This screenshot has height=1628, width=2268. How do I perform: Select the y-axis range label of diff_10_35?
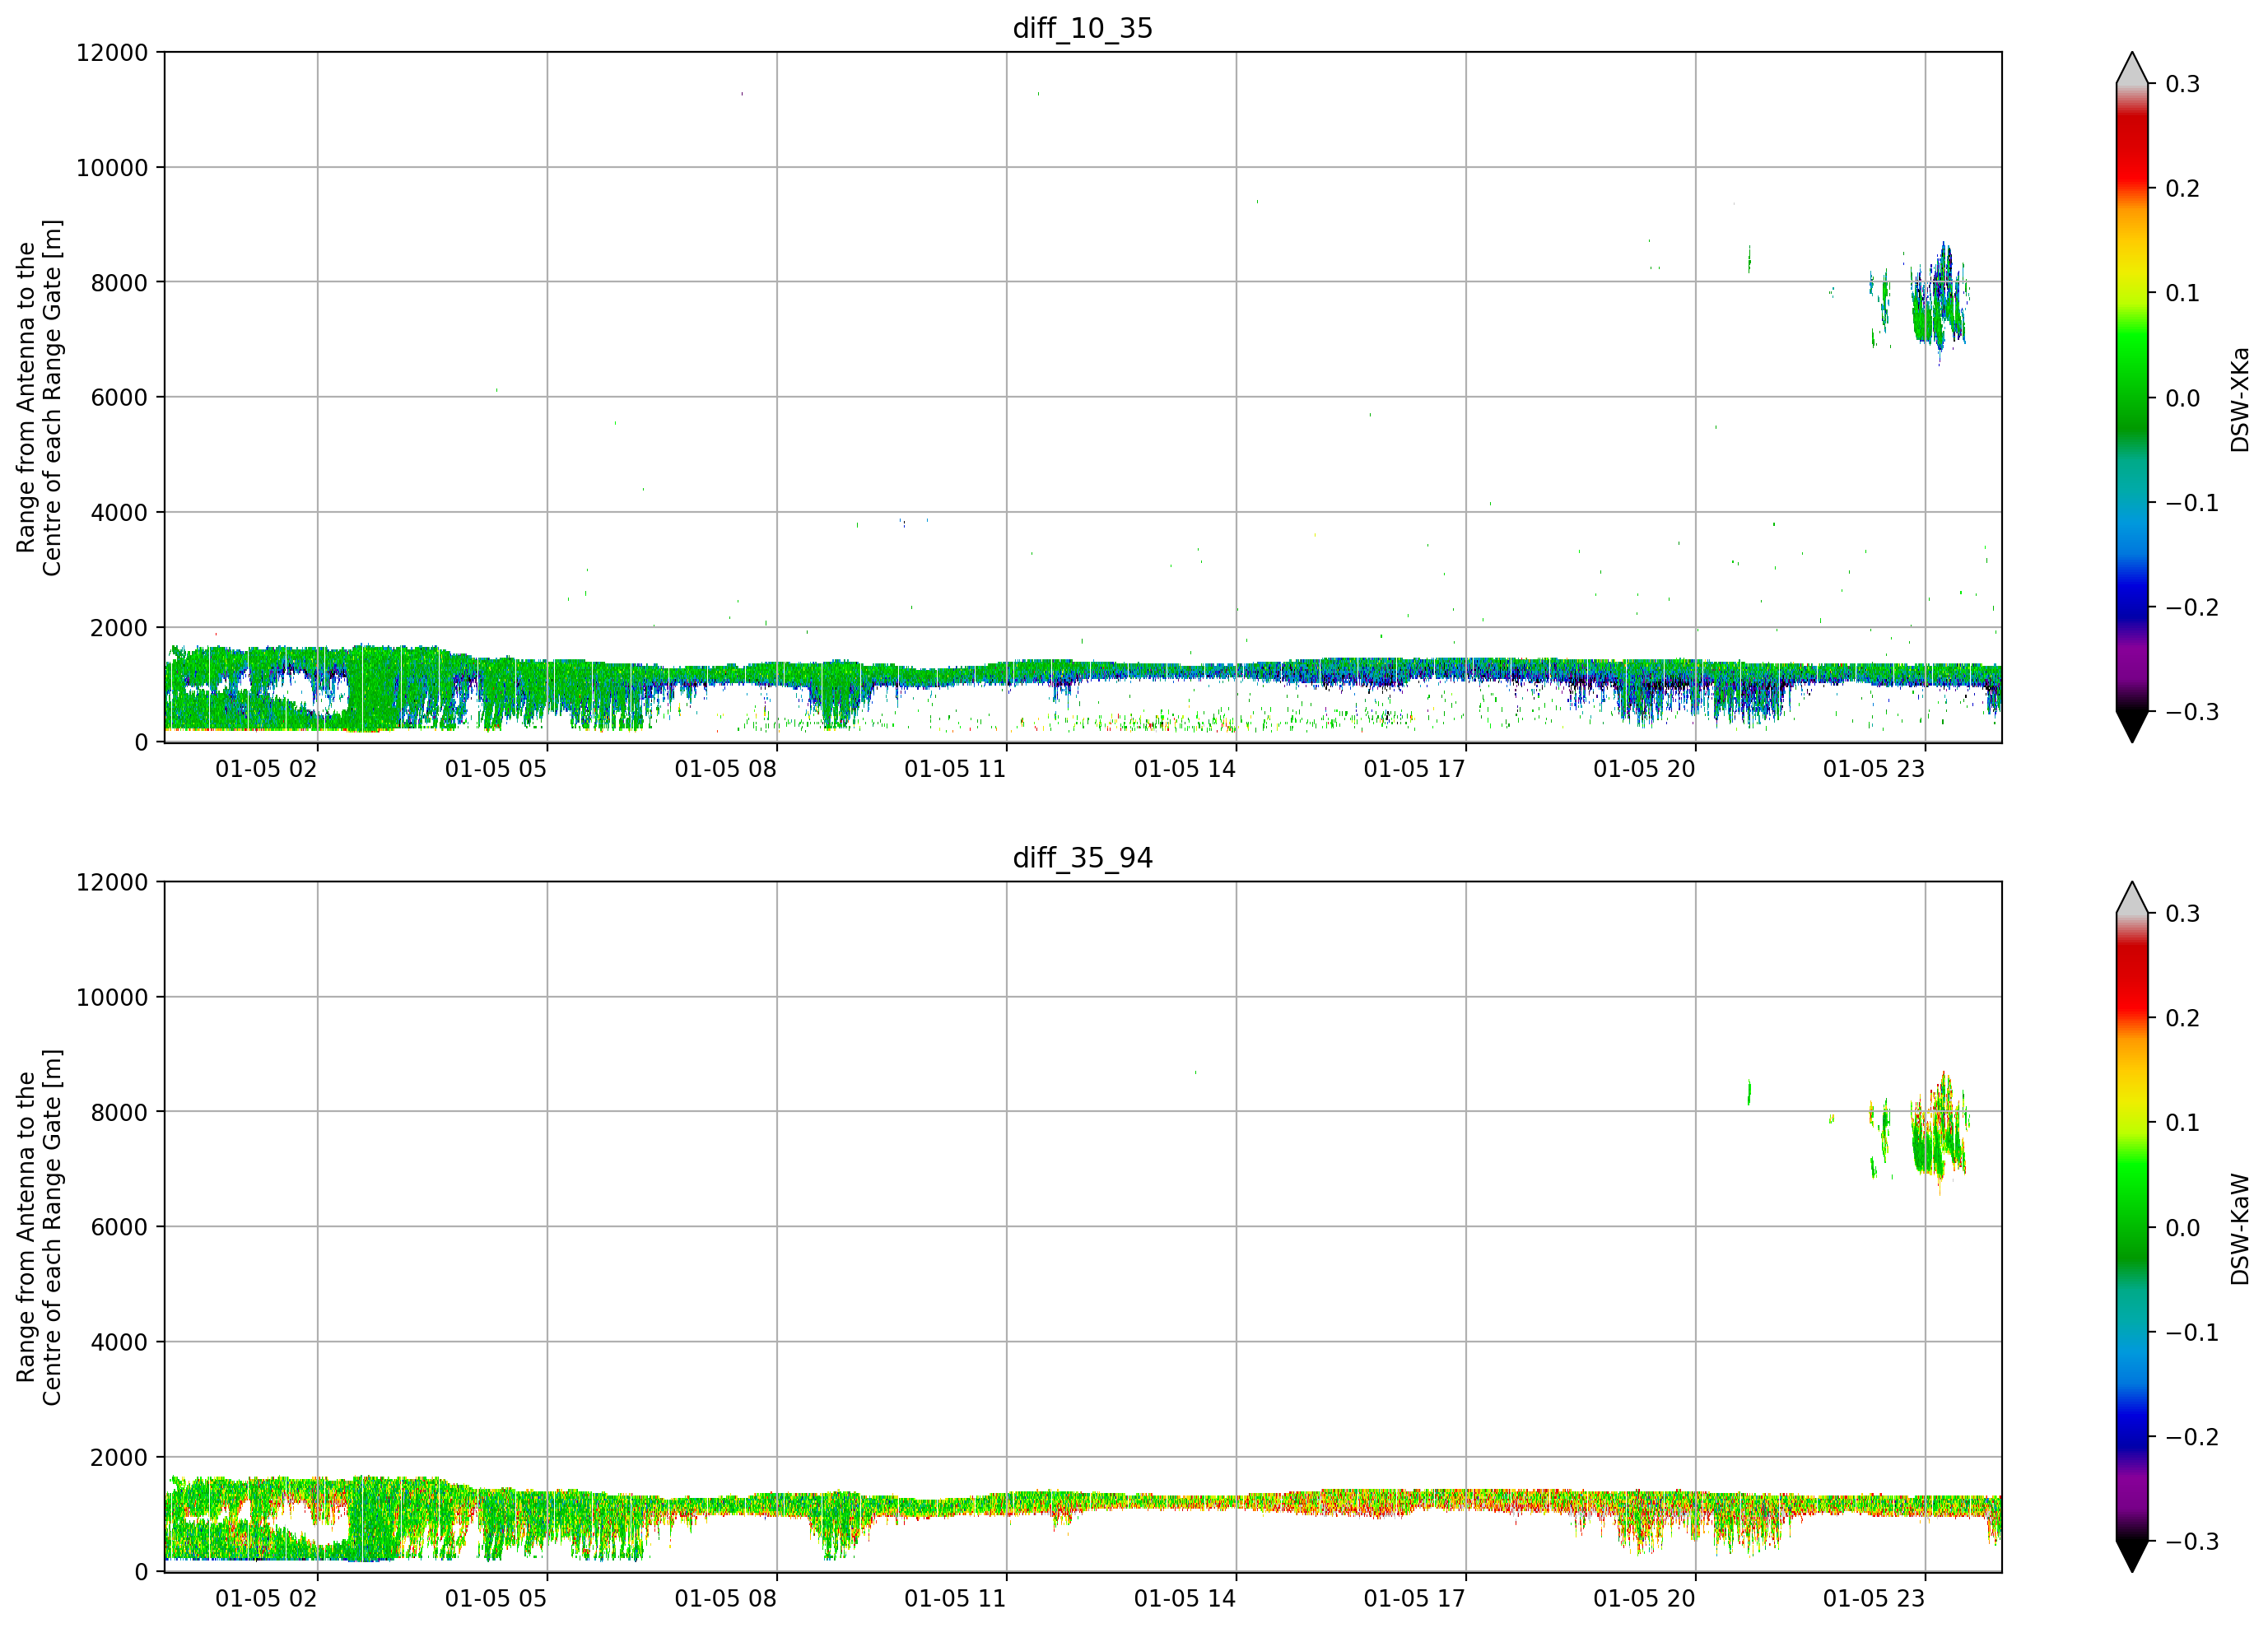pyautogui.click(x=39, y=398)
